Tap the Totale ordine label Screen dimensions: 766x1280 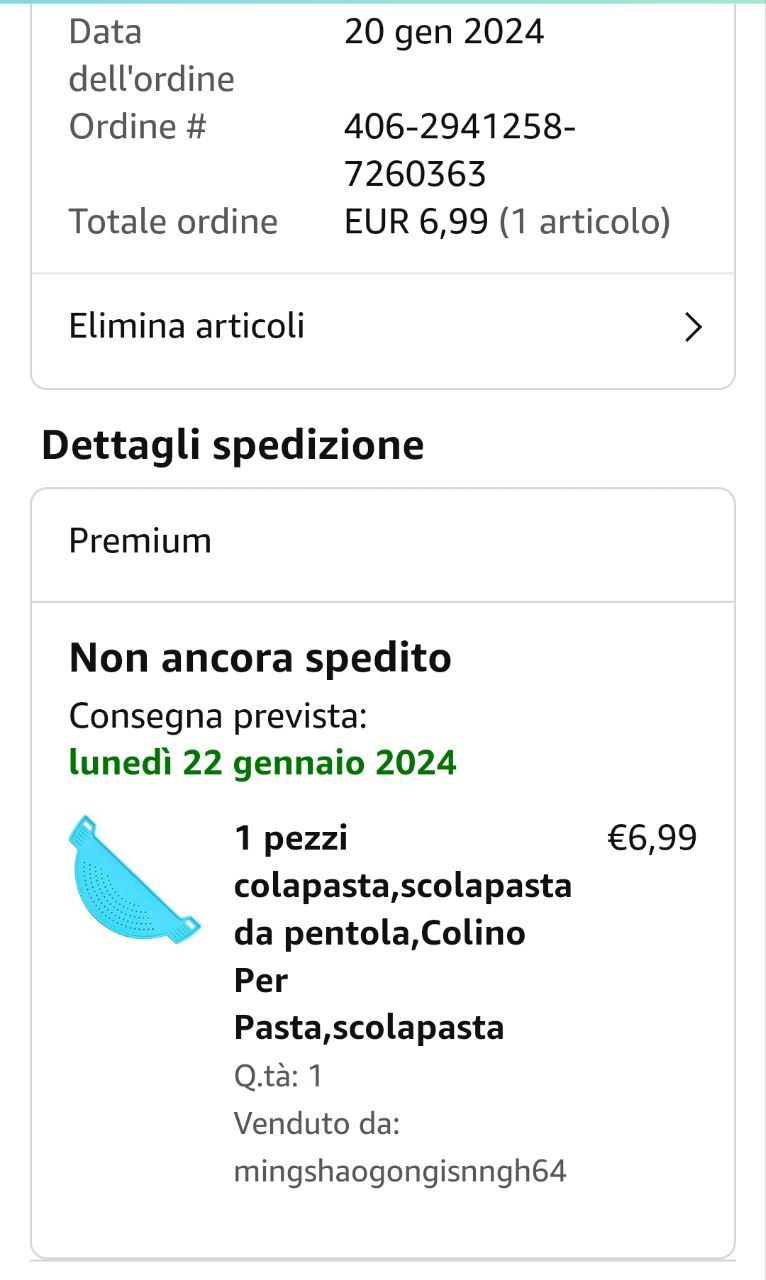coord(173,221)
